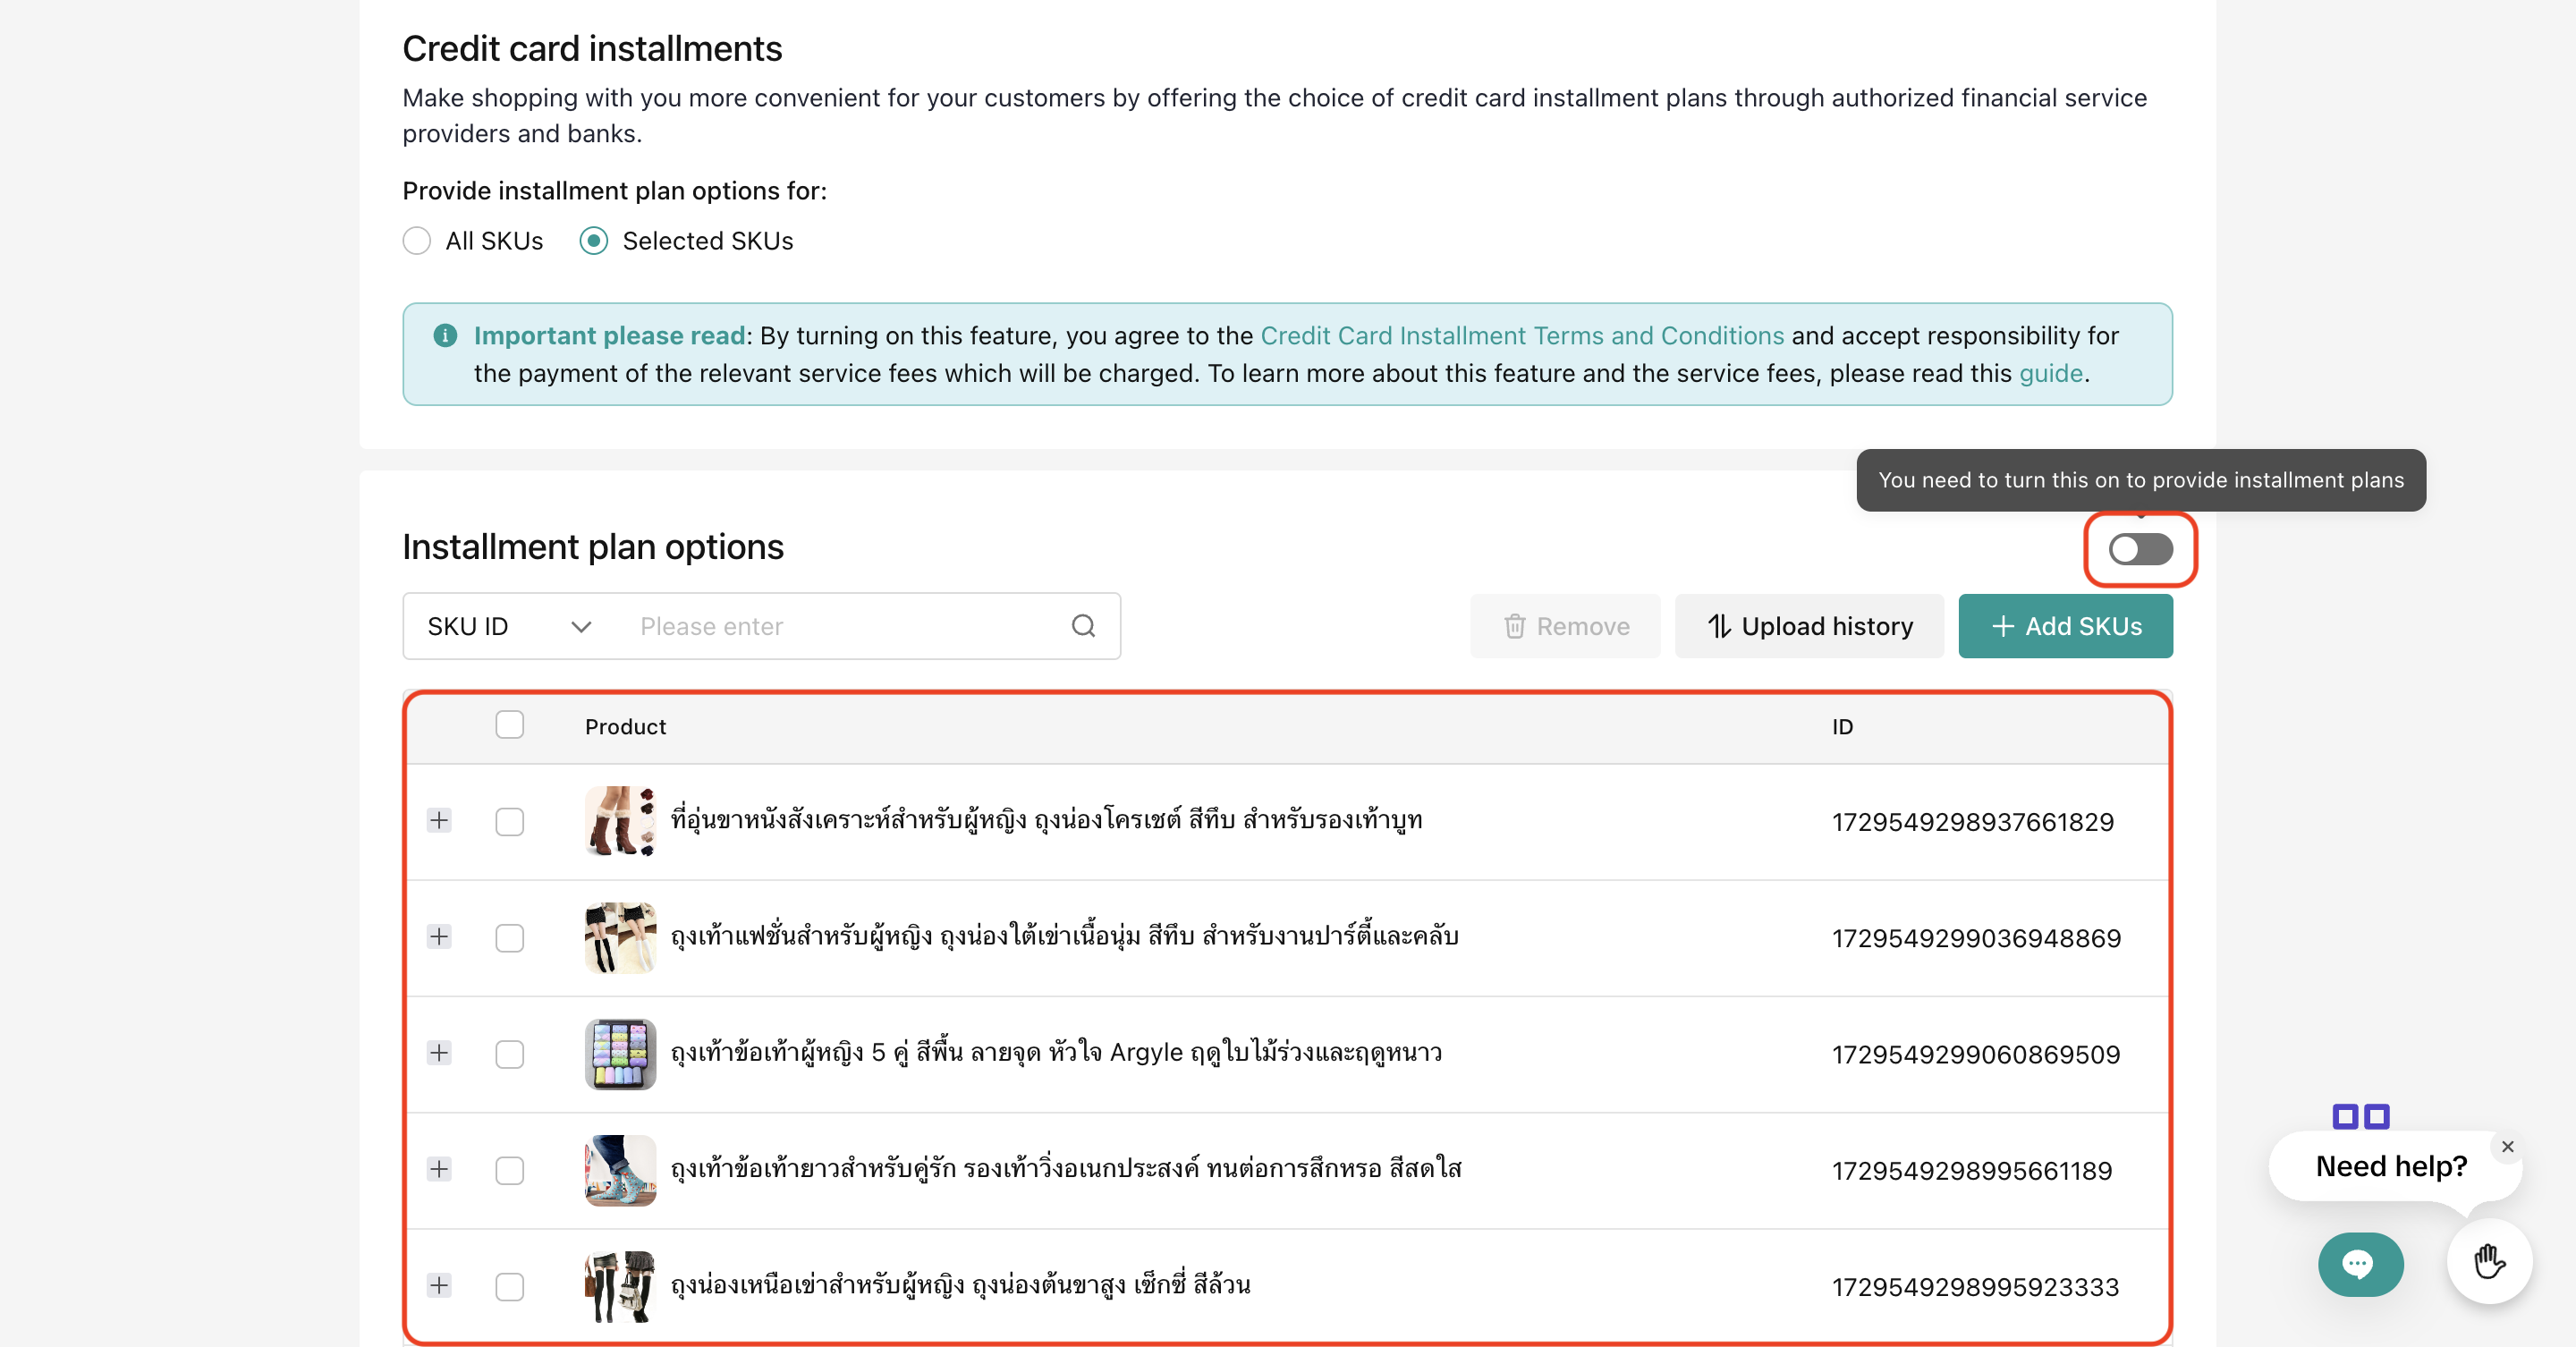This screenshot has width=2576, height=1347.
Task: Click the search magnifier icon
Action: tap(1083, 626)
